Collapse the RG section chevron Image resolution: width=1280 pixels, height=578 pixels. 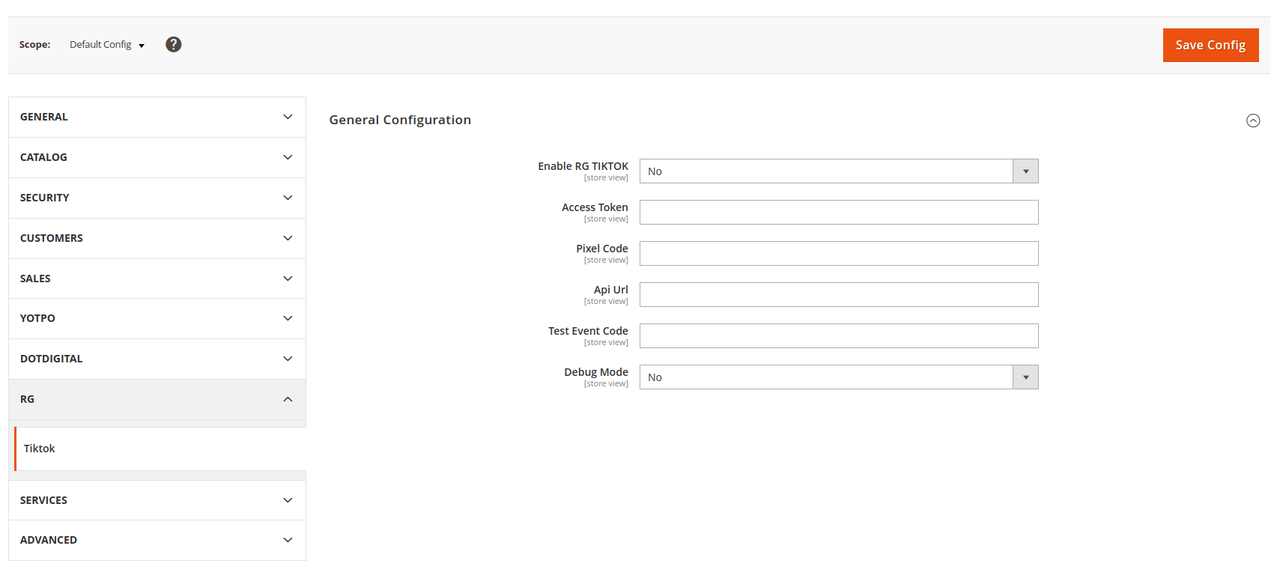[288, 399]
